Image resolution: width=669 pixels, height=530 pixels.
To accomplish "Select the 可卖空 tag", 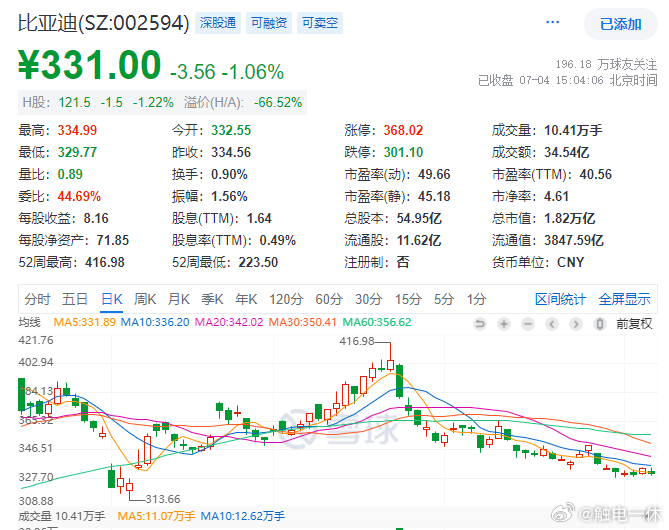I will [x=320, y=23].
